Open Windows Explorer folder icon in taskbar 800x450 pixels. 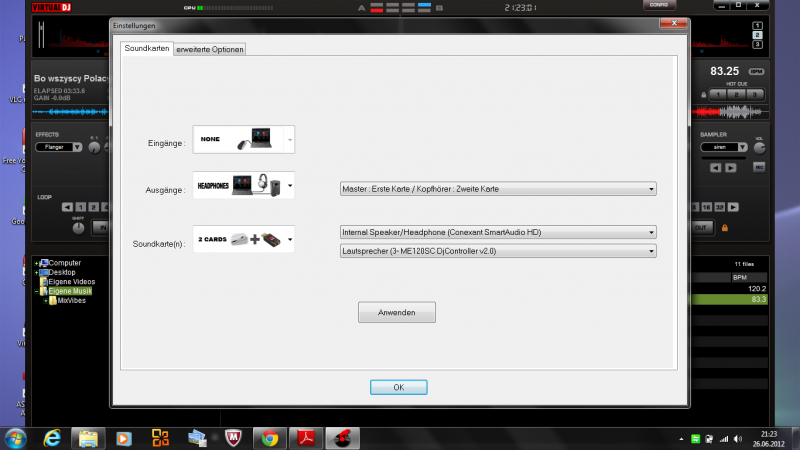tap(88, 437)
